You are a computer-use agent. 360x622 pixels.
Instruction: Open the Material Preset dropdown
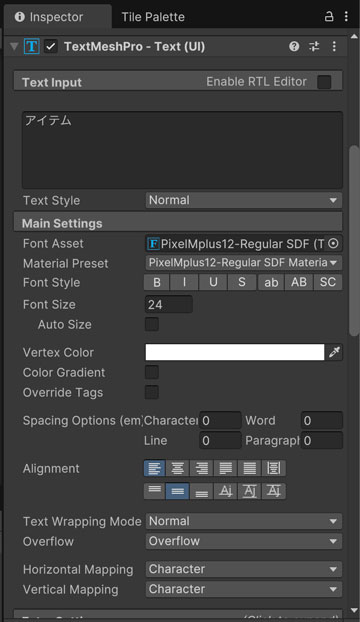point(243,263)
